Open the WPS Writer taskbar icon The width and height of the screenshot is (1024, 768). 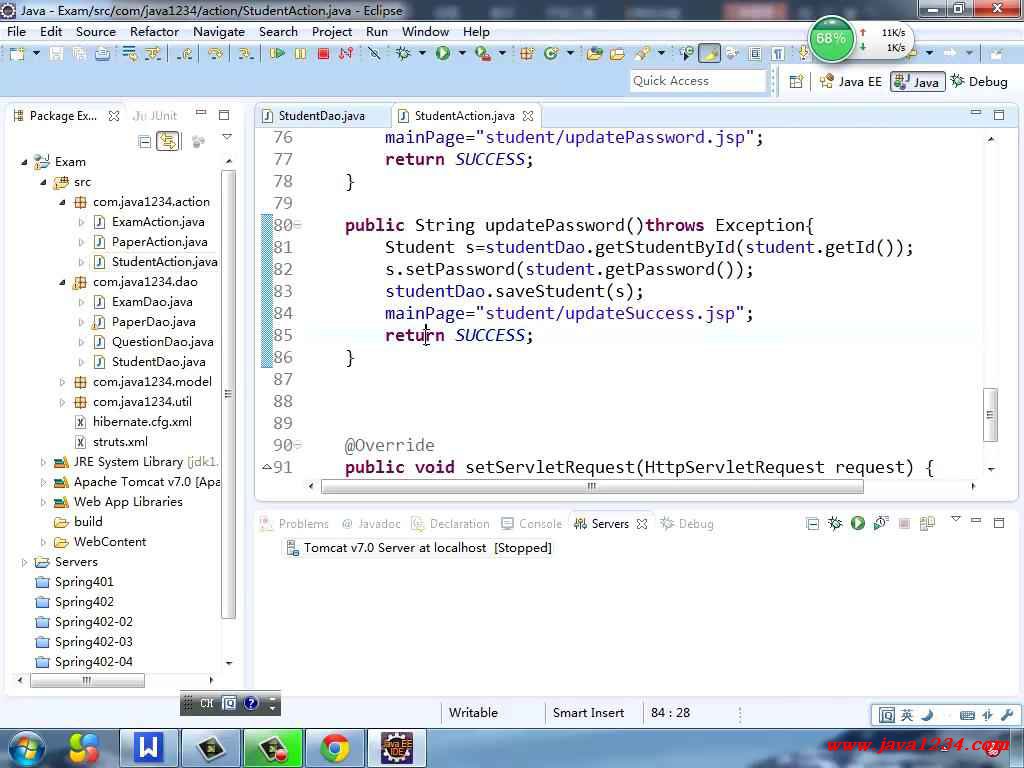[x=148, y=748]
